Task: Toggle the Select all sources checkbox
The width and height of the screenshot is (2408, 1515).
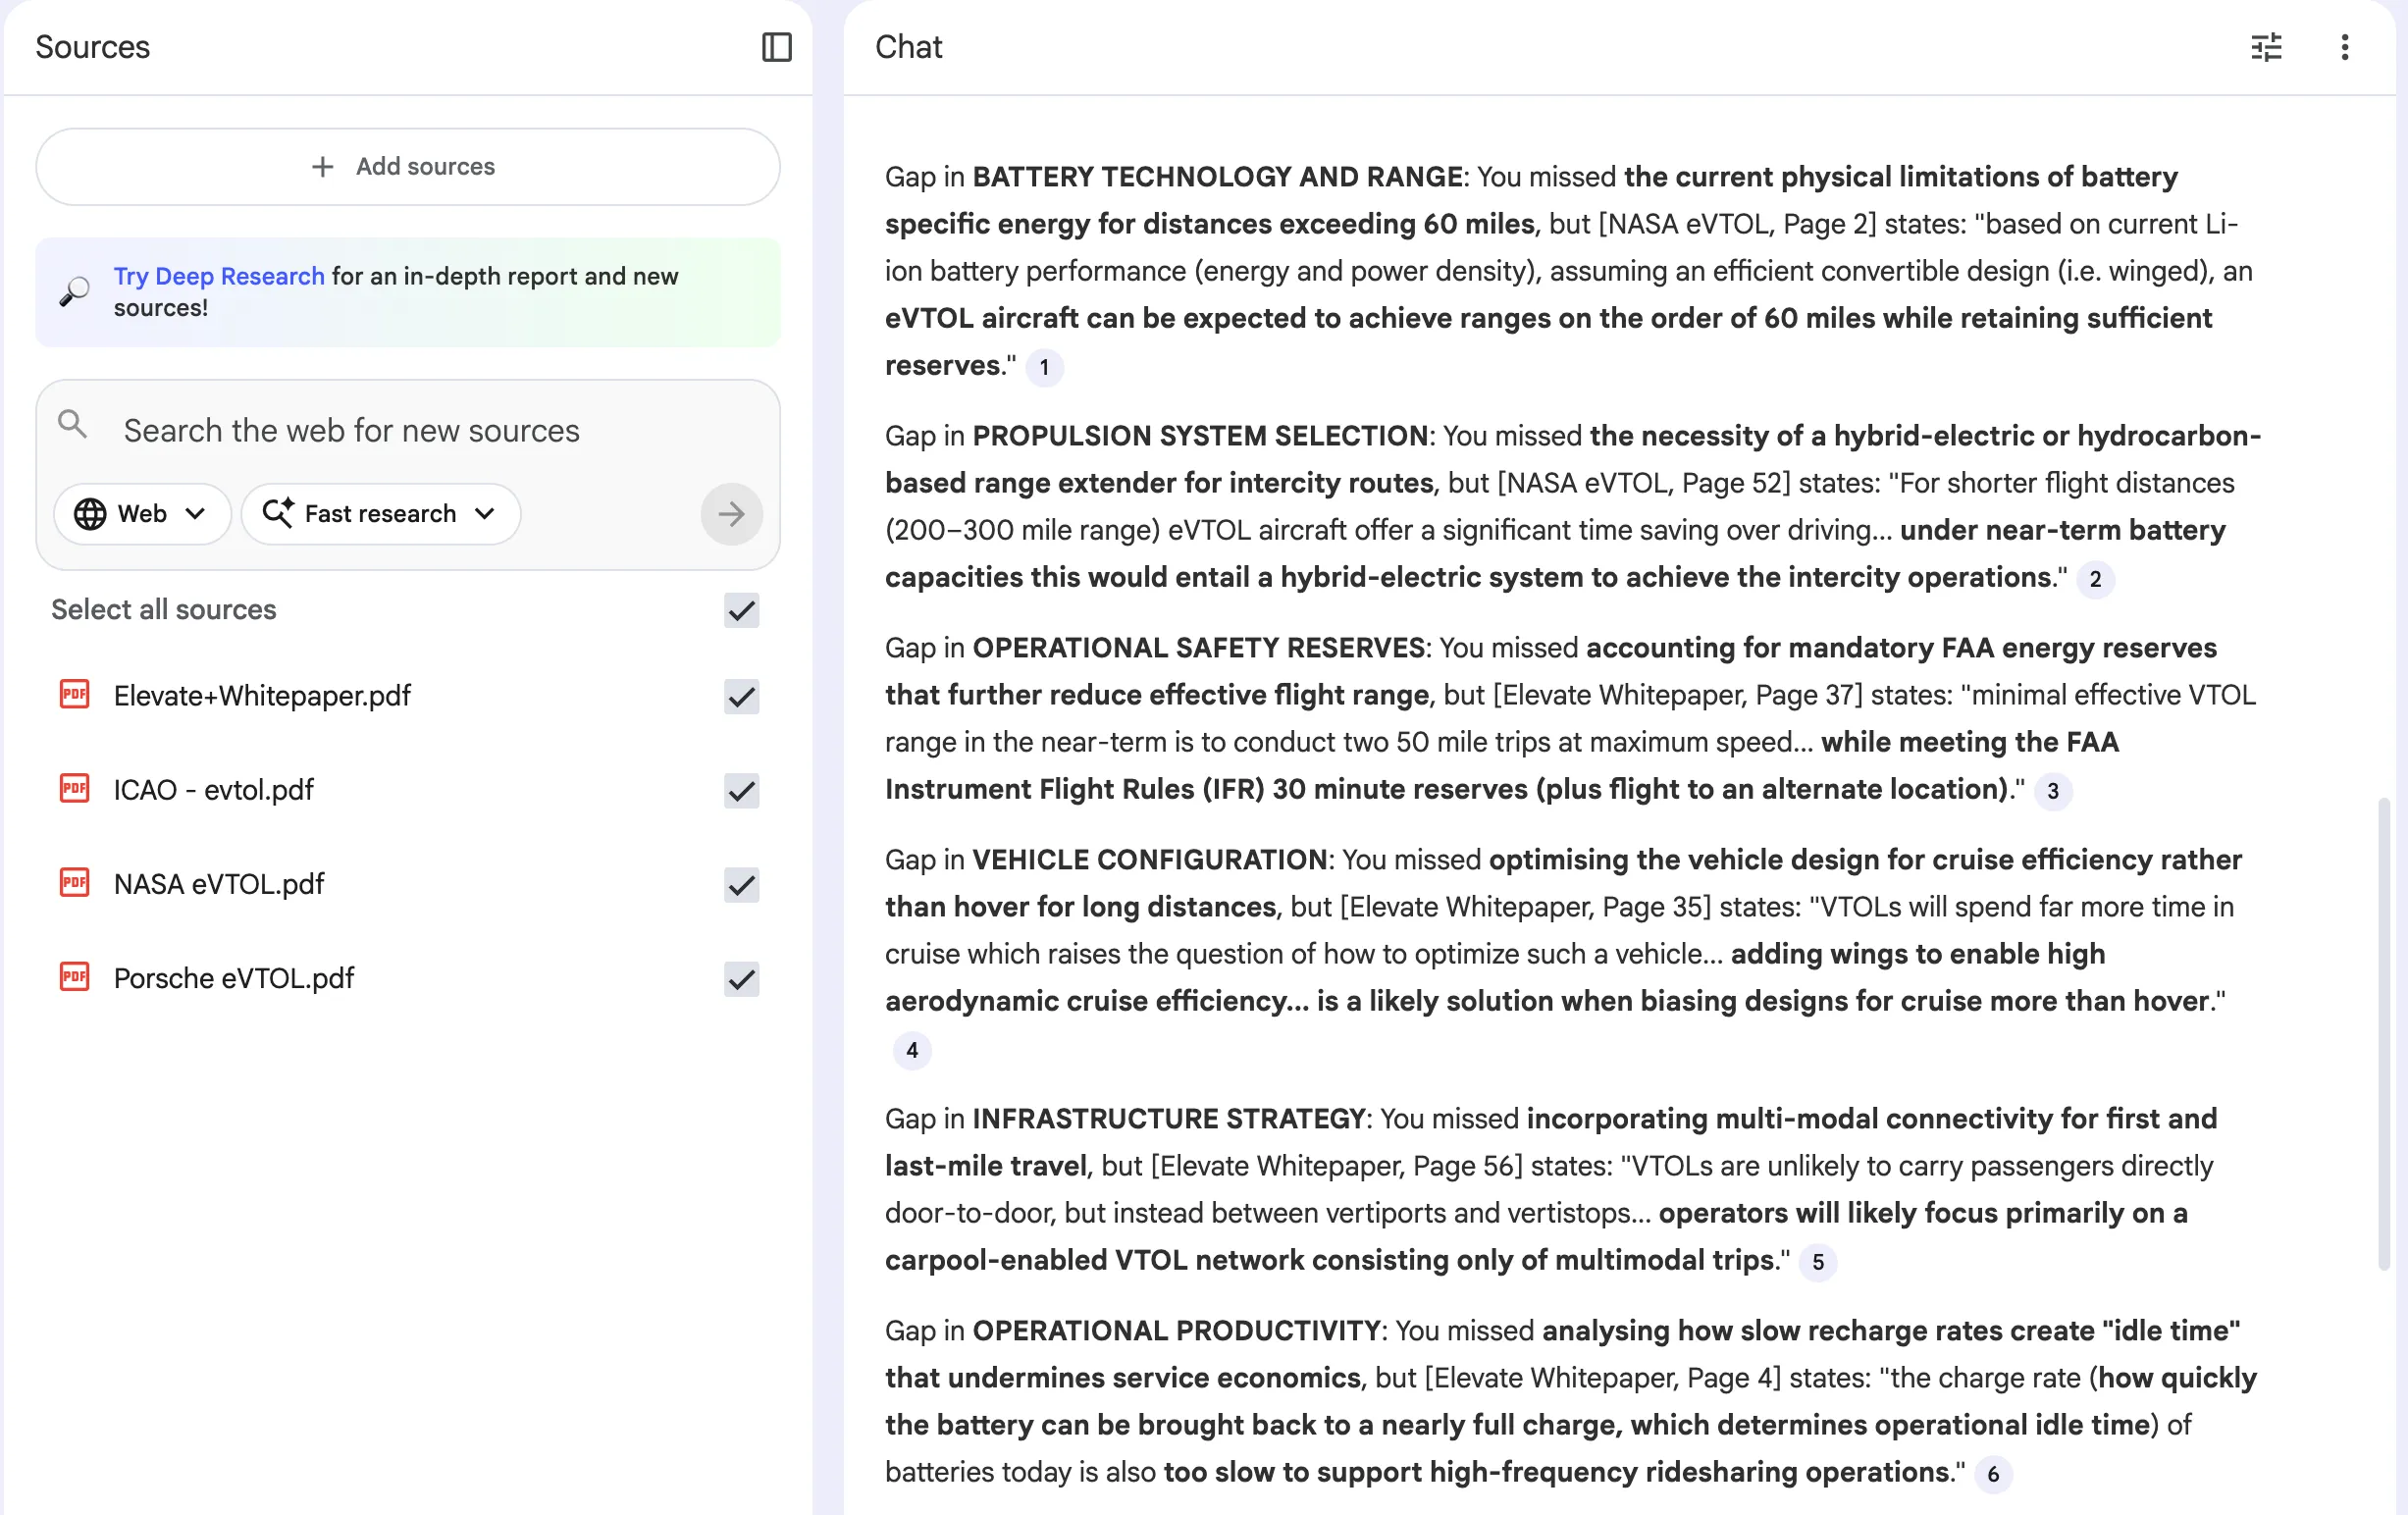Action: pos(741,610)
